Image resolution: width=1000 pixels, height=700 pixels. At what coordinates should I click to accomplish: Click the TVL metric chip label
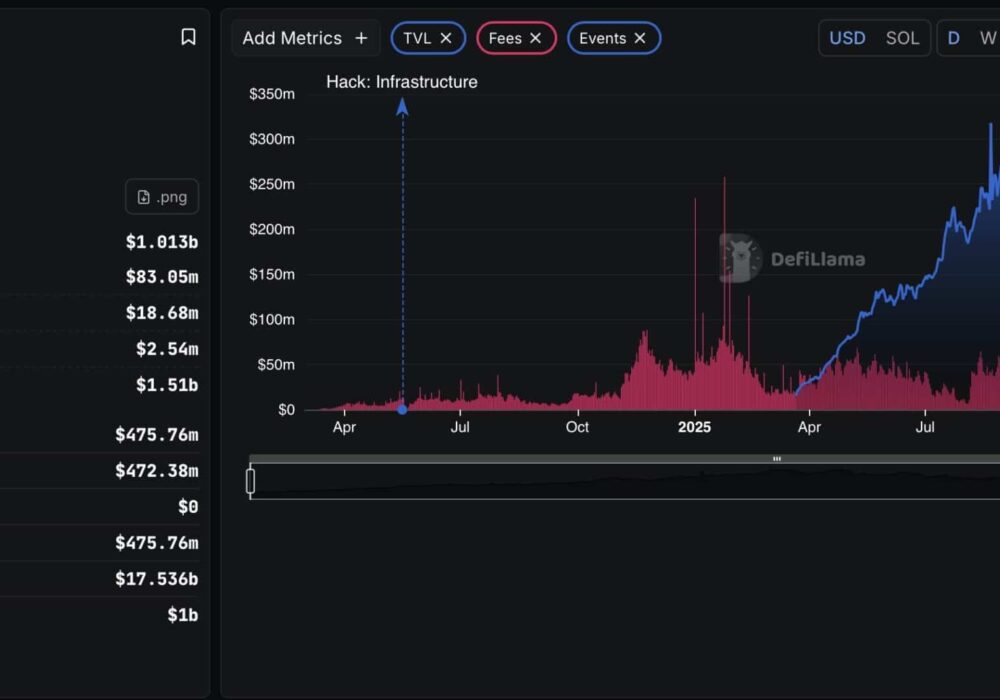pos(417,38)
